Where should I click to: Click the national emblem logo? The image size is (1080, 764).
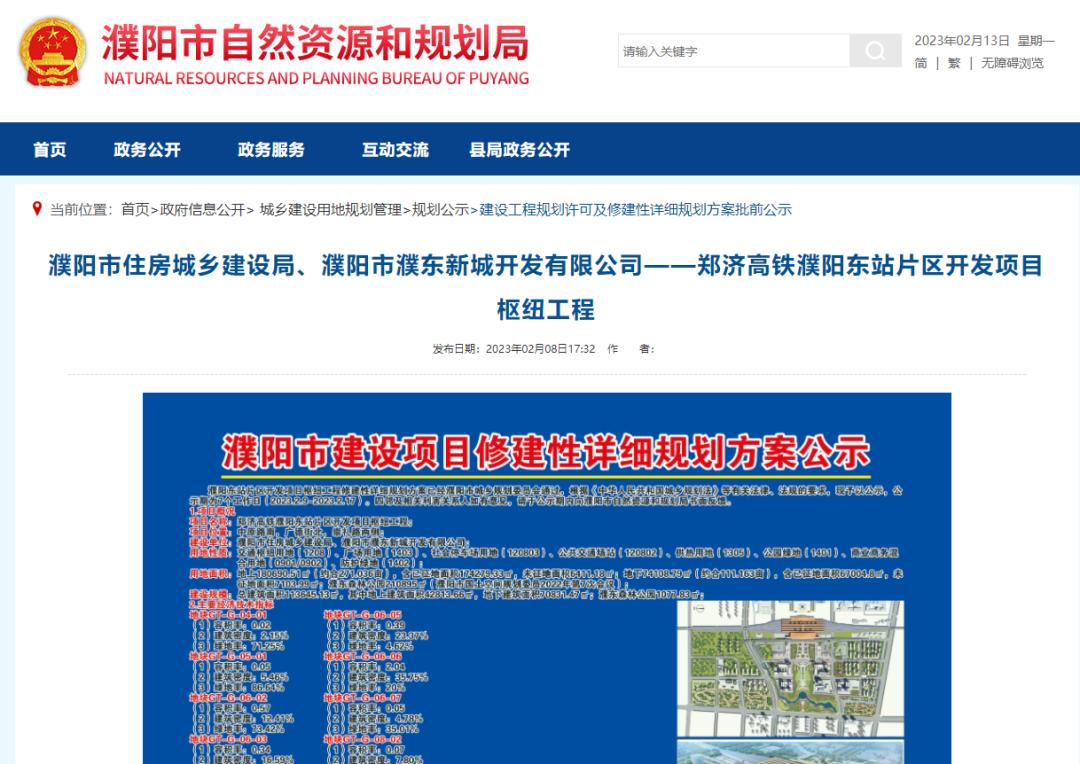coord(53,51)
